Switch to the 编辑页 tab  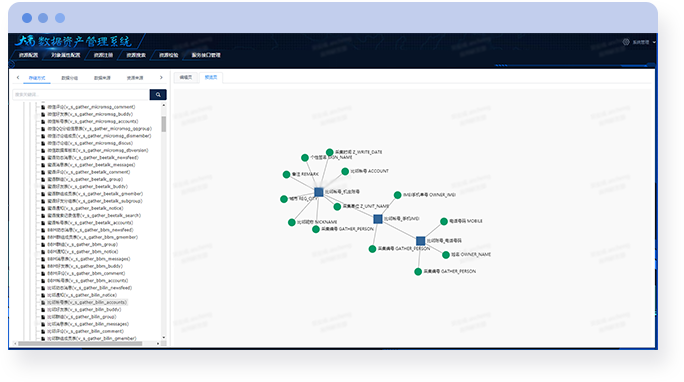coord(186,77)
